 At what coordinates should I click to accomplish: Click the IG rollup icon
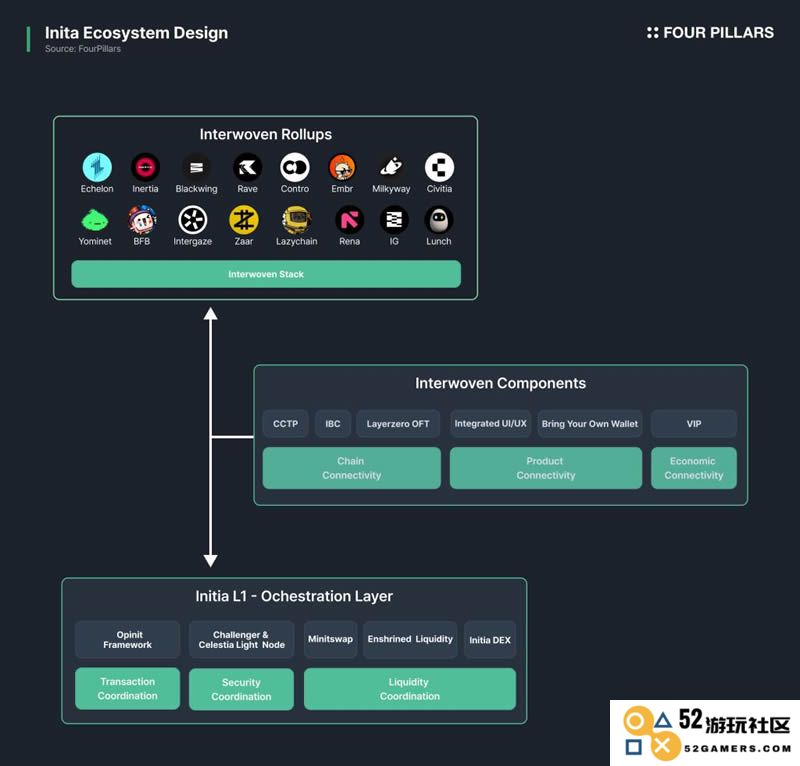pos(394,220)
